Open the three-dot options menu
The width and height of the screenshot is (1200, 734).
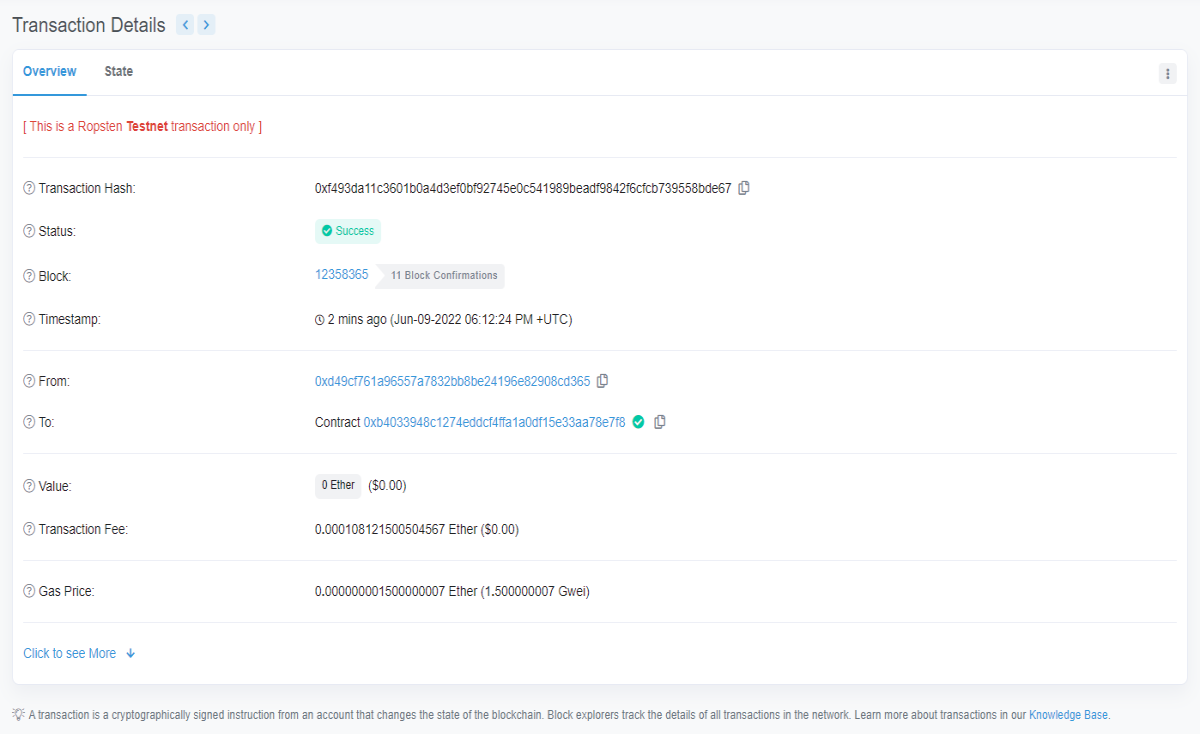(x=1167, y=73)
